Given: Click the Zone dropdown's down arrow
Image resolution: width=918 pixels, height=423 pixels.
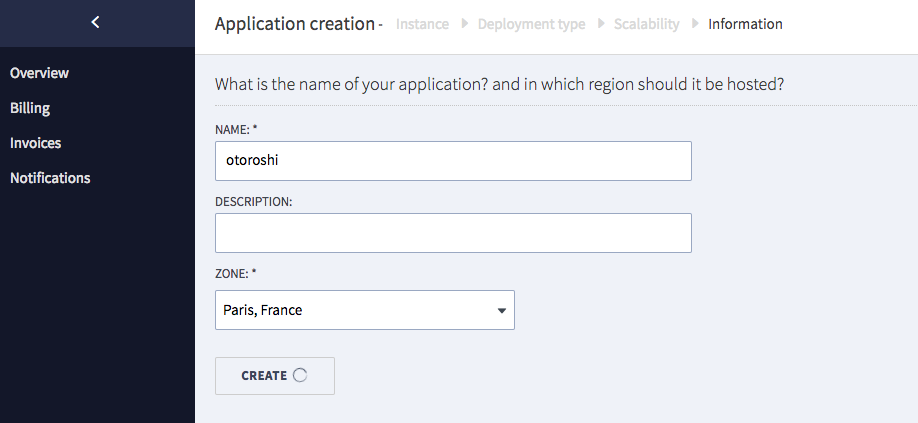Looking at the screenshot, I should pyautogui.click(x=501, y=311).
